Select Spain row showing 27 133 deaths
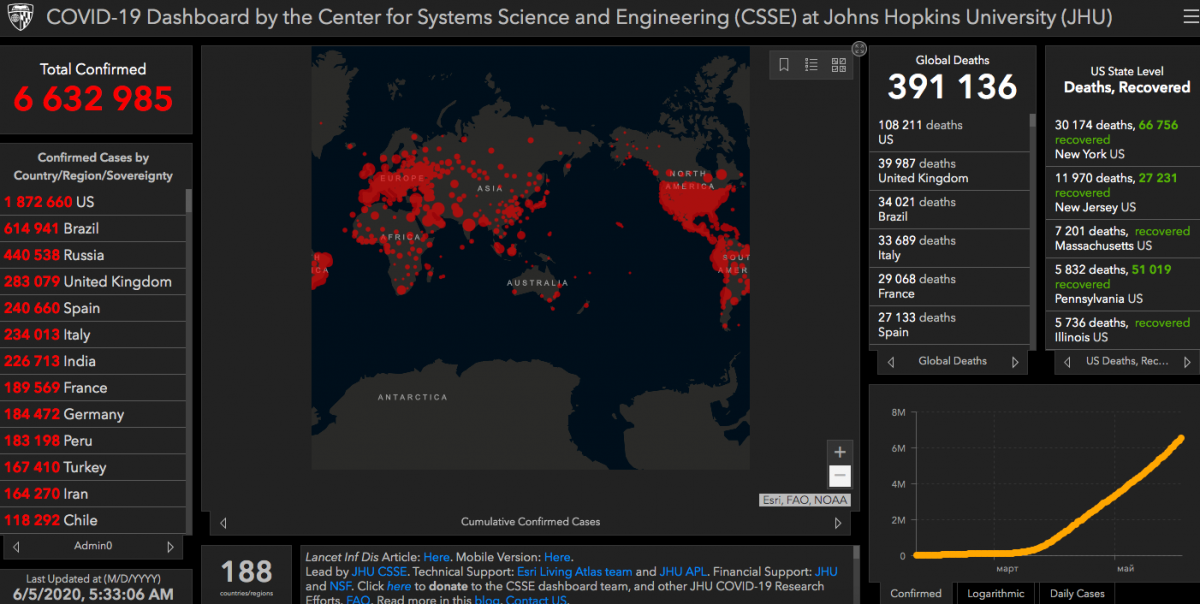The image size is (1200, 604). (949, 325)
